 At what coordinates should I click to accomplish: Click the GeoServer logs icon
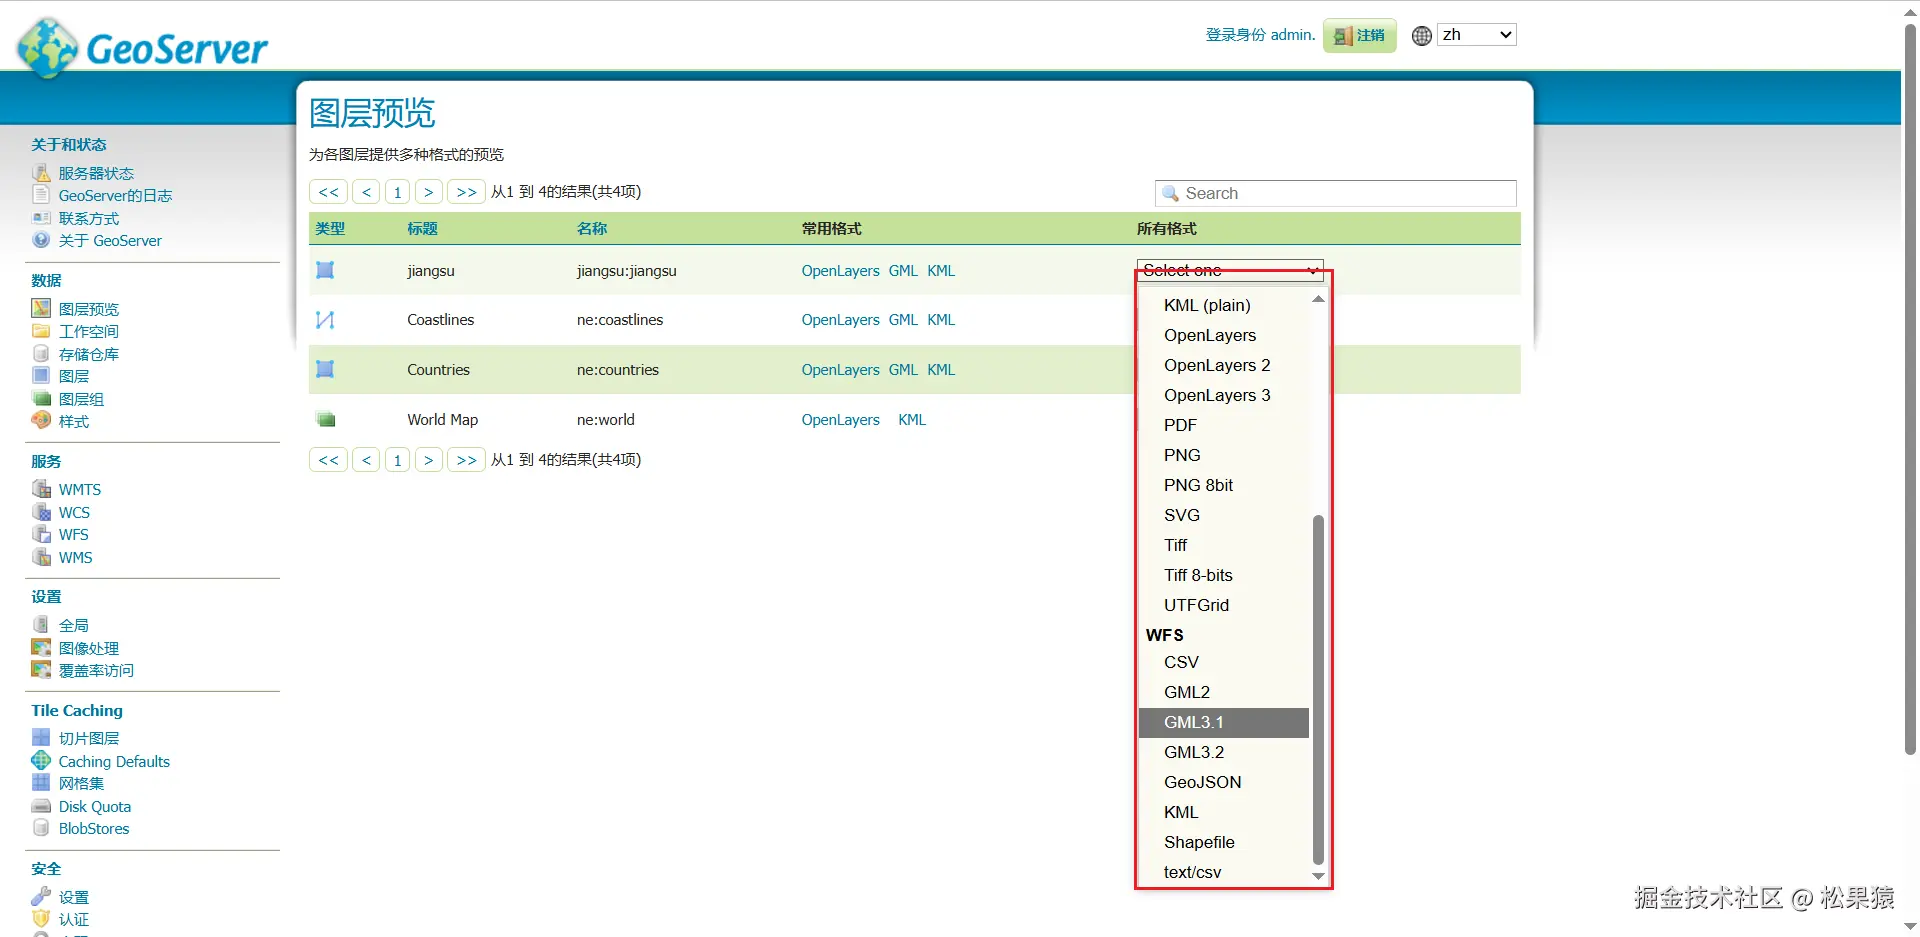click(41, 195)
